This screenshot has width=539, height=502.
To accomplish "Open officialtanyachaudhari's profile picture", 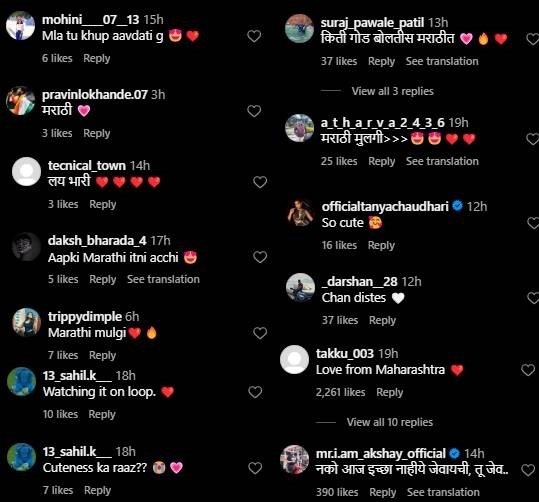I will tap(300, 213).
